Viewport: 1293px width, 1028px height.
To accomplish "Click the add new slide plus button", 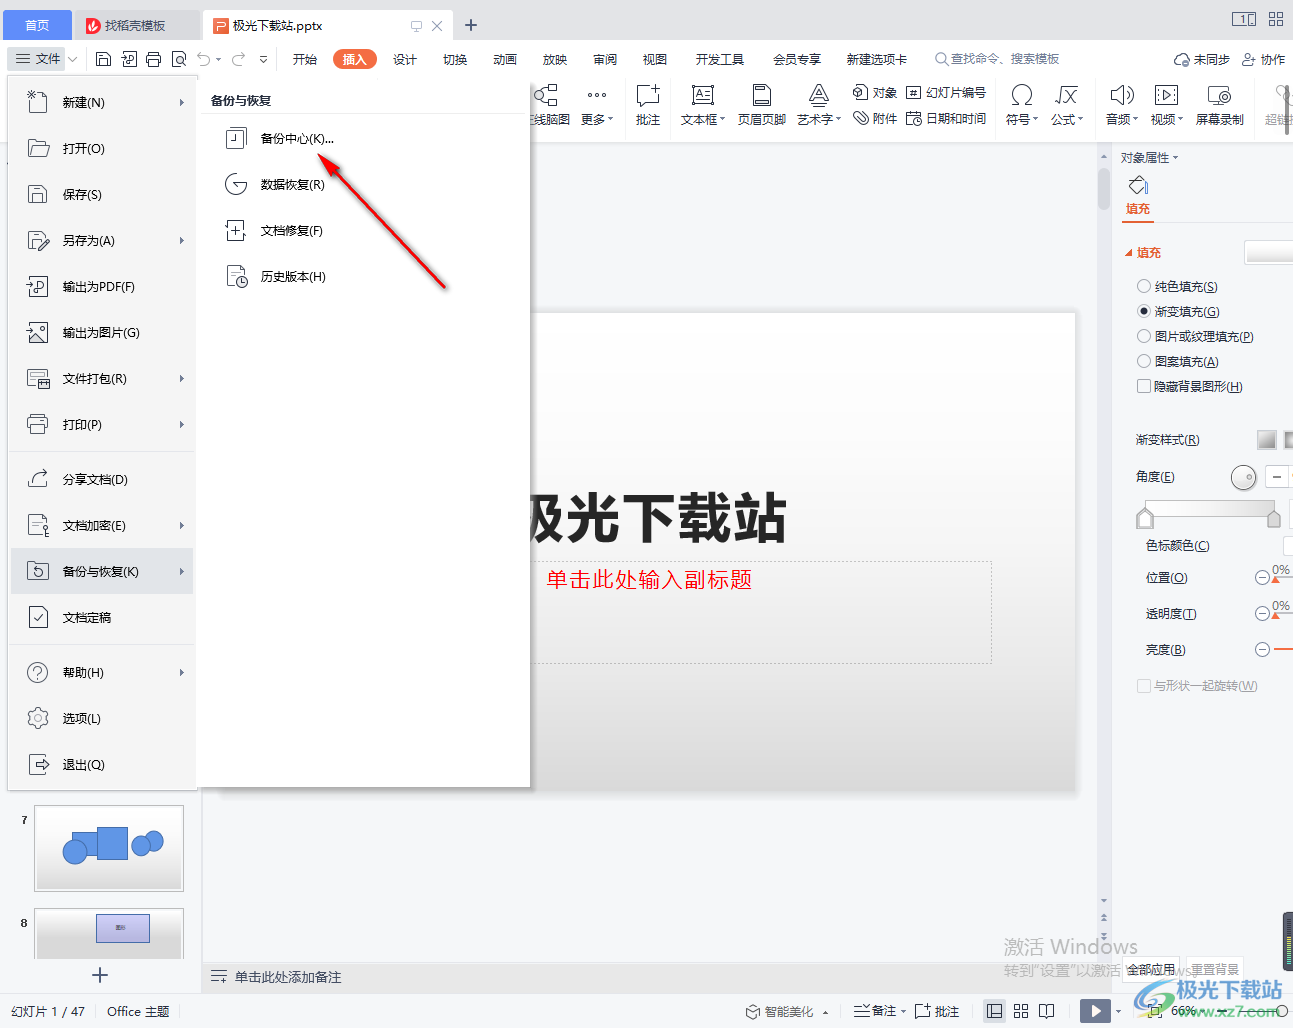I will point(99,975).
